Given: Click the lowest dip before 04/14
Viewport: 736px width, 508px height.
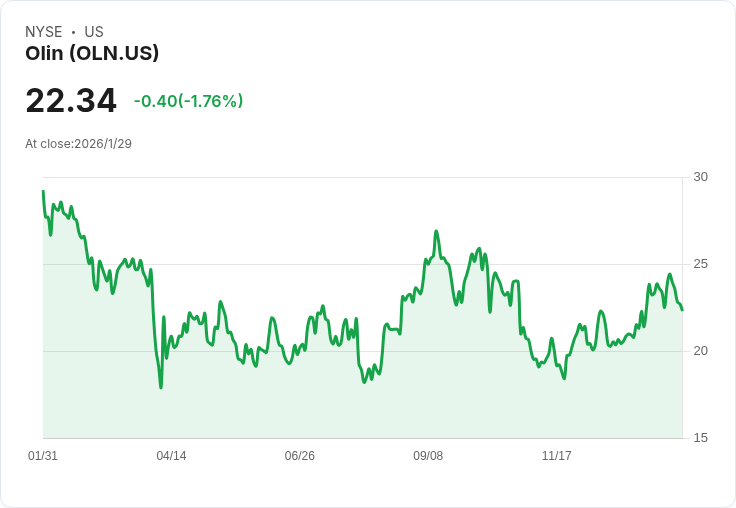Looking at the screenshot, I should coord(161,387).
